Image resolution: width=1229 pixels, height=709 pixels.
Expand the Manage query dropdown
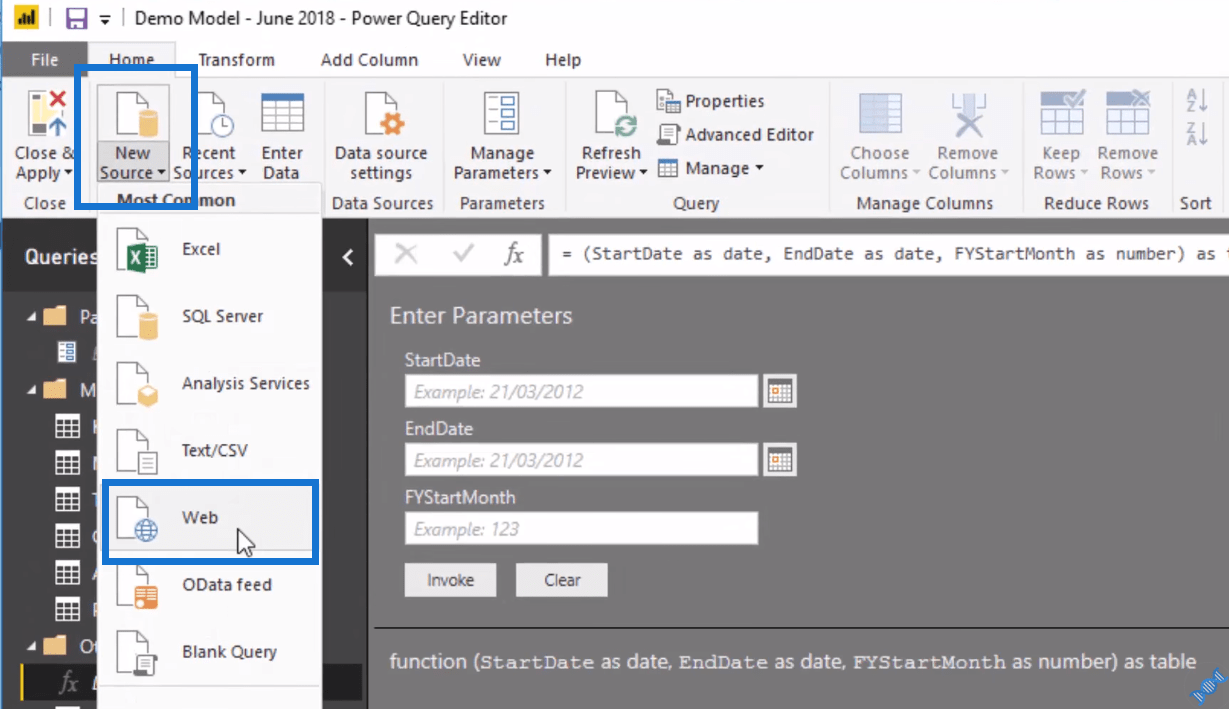(710, 168)
